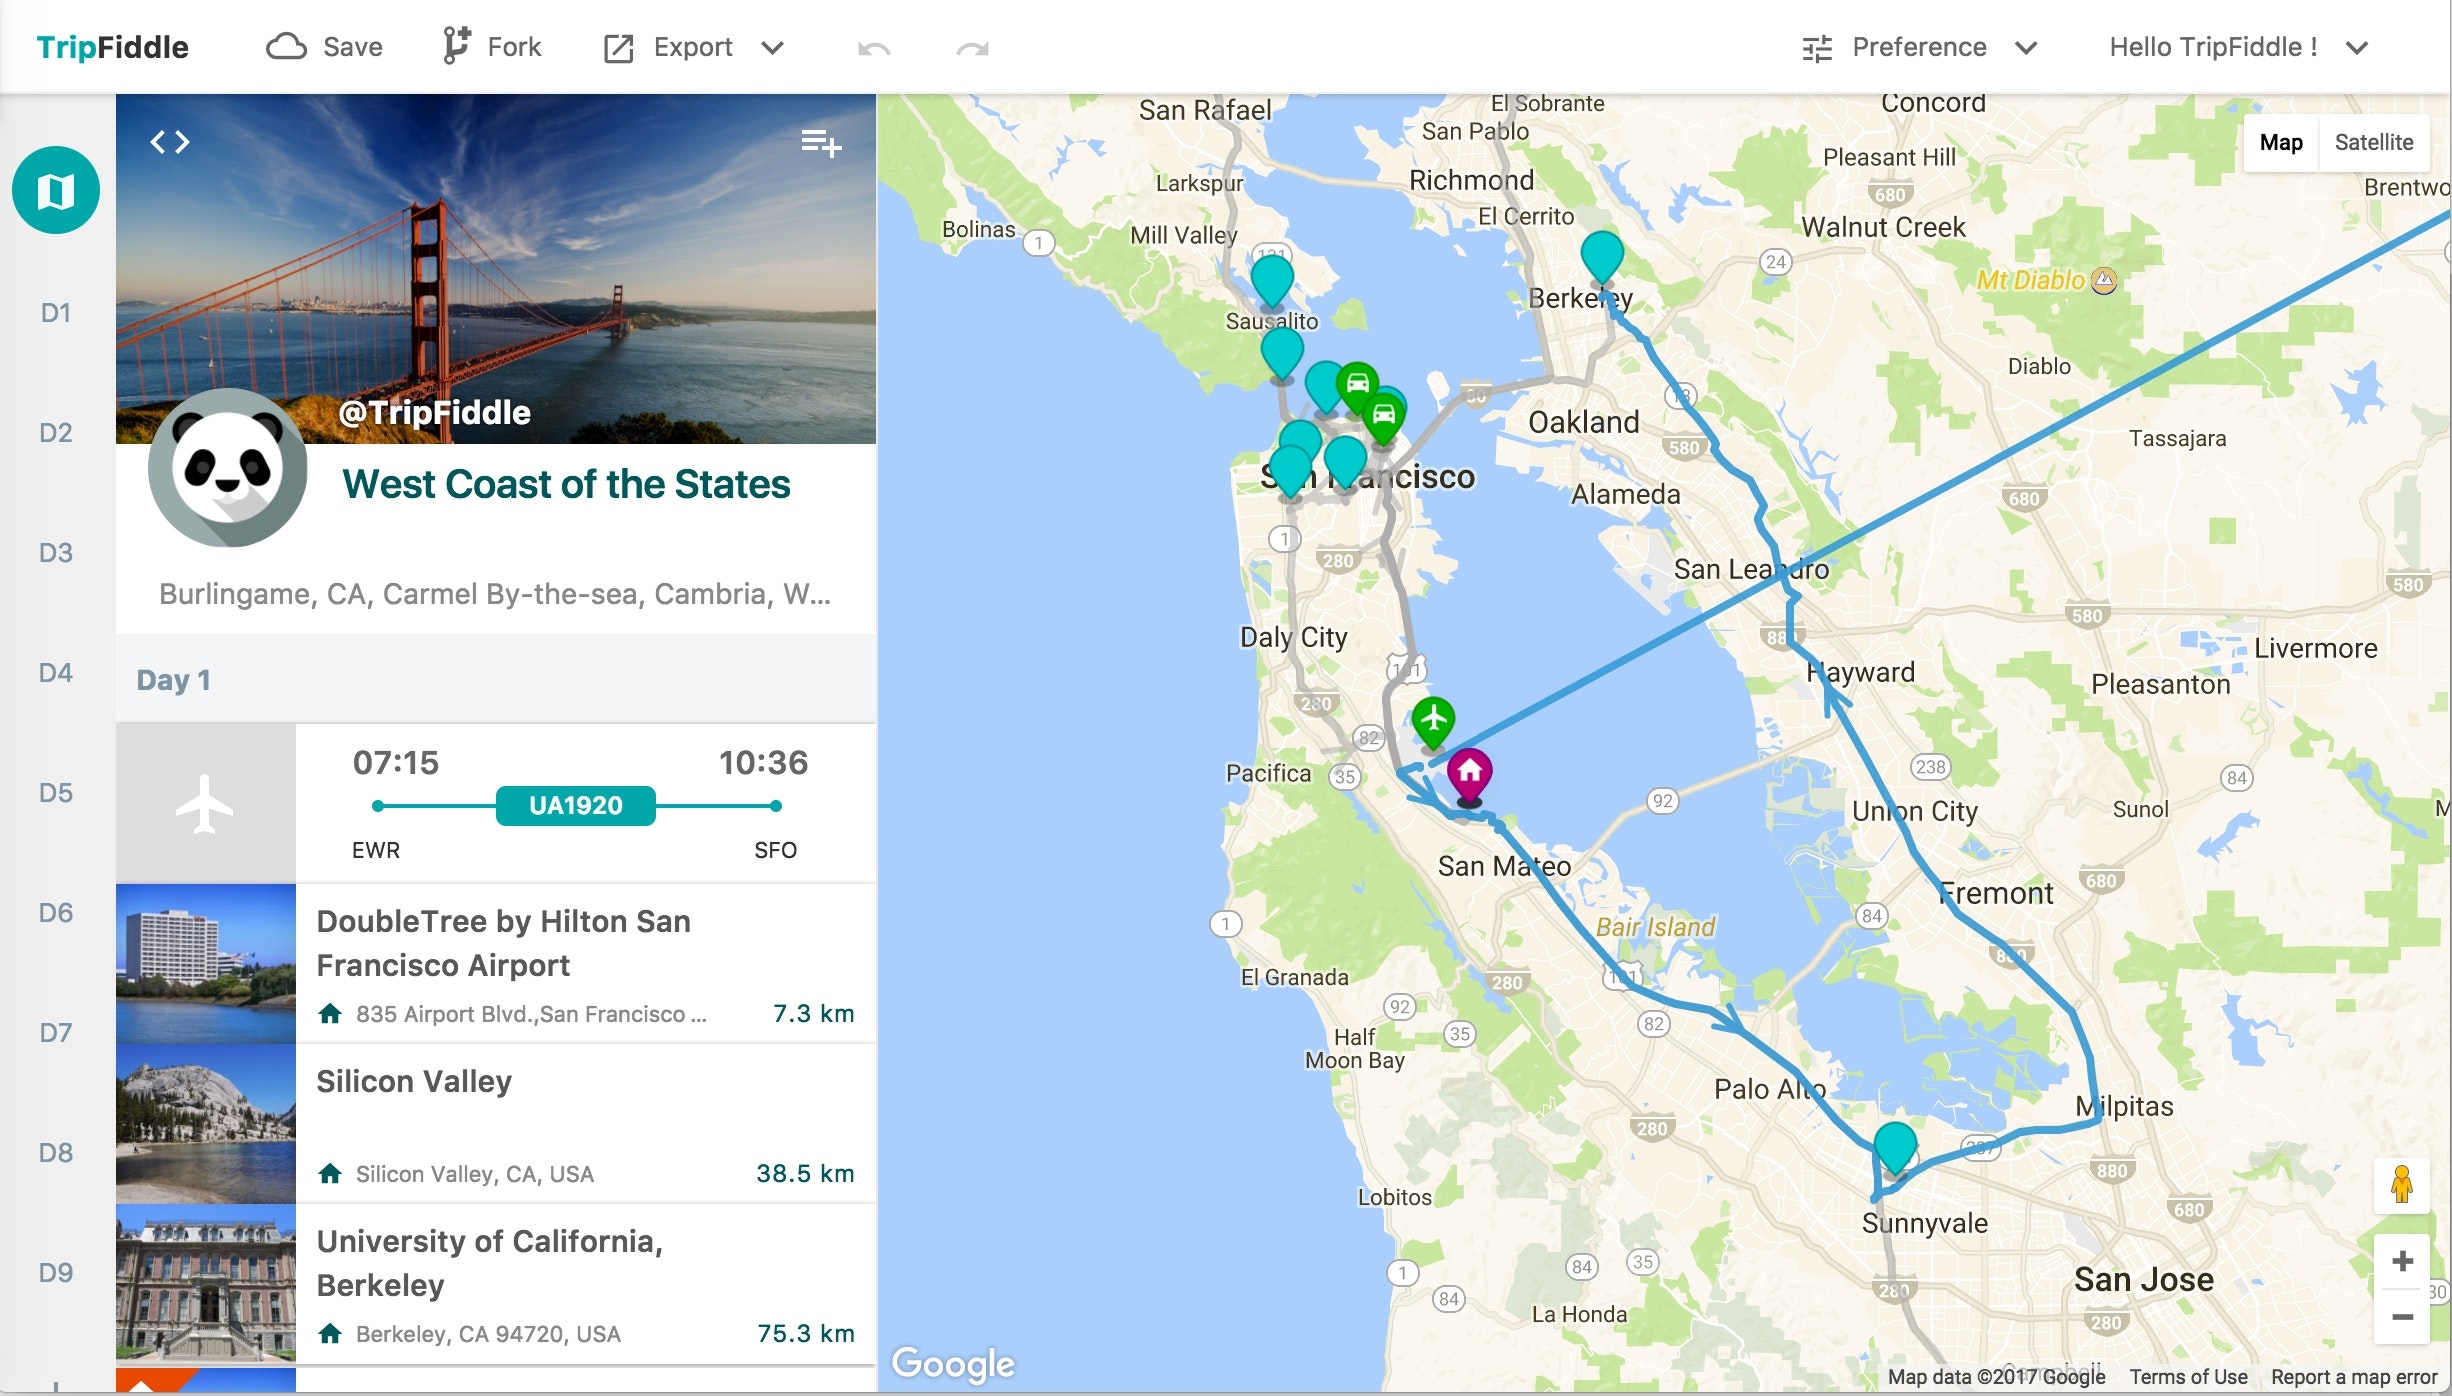
Task: Open the Silicon Valley photo thumbnail
Action: 206,1123
